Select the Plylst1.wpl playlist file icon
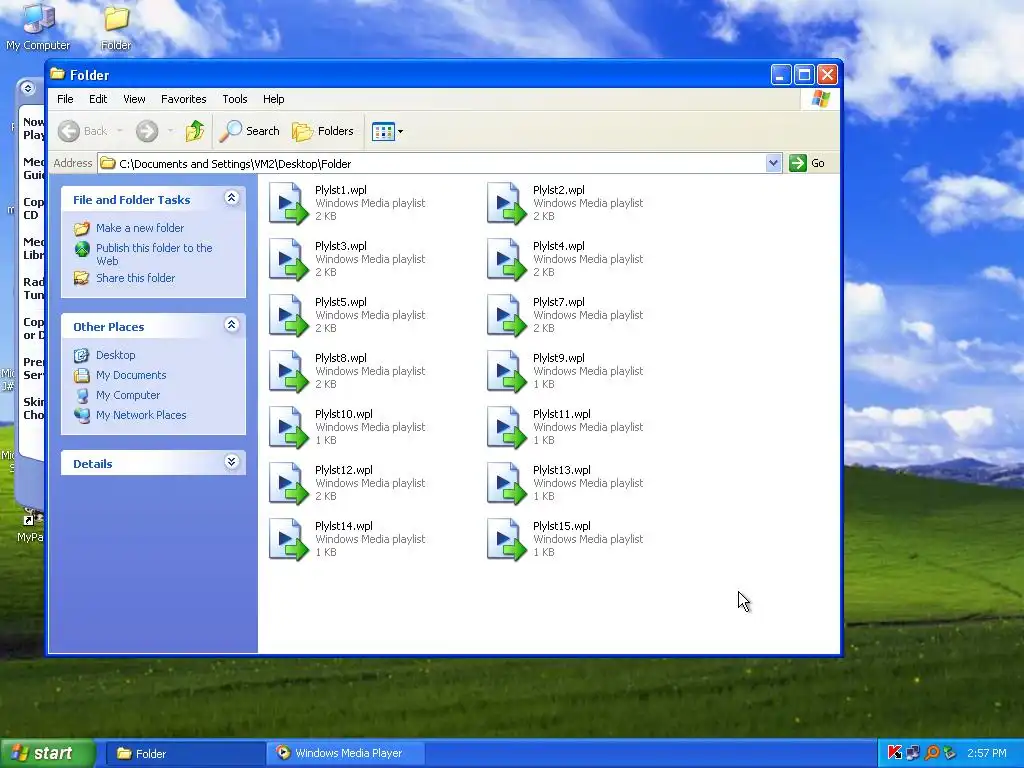This screenshot has height=768, width=1024. coord(288,204)
